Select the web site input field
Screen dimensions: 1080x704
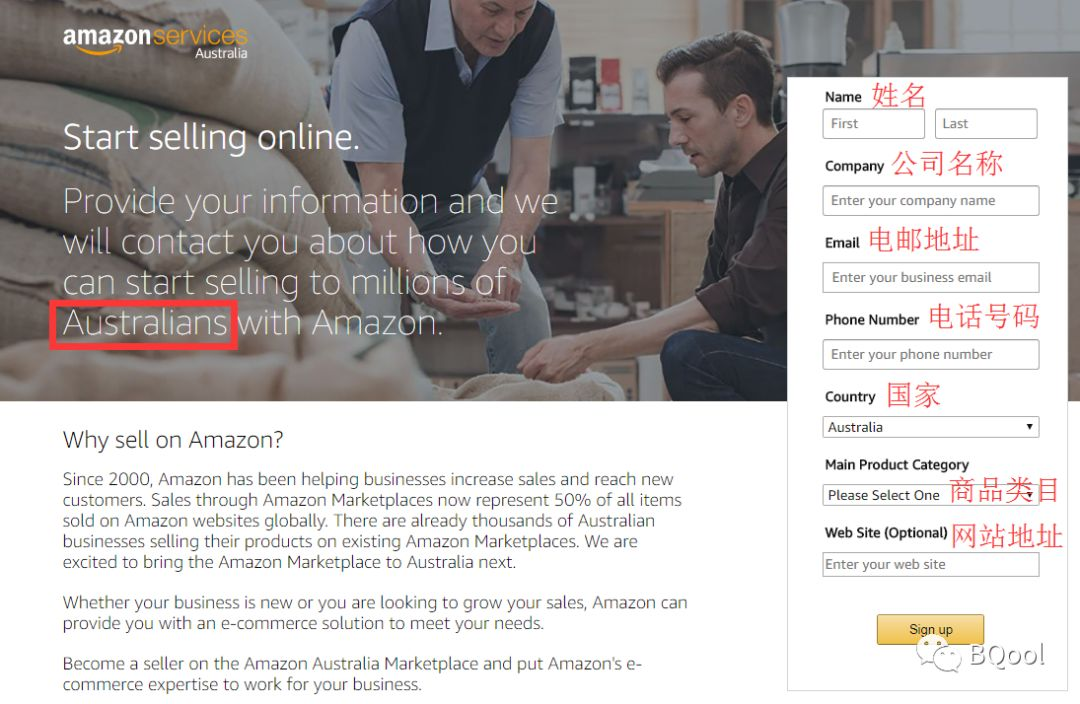pos(931,564)
